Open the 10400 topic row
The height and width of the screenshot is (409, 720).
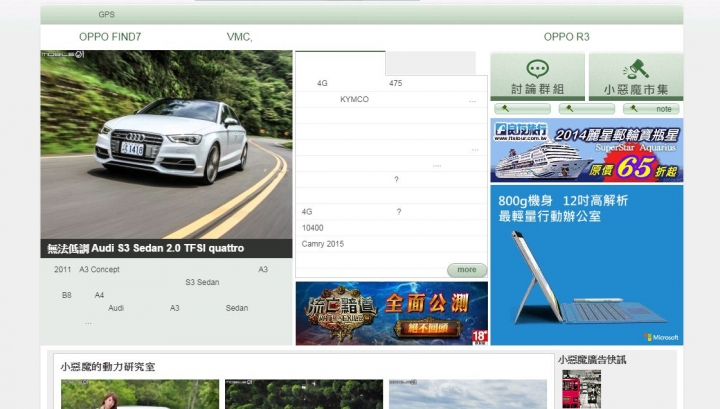pos(391,228)
